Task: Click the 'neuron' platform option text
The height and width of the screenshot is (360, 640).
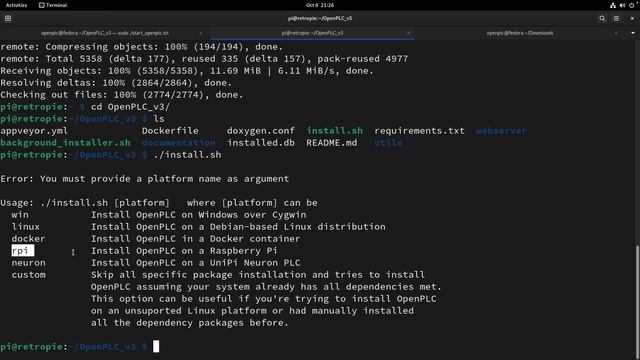Action: [x=29, y=262]
